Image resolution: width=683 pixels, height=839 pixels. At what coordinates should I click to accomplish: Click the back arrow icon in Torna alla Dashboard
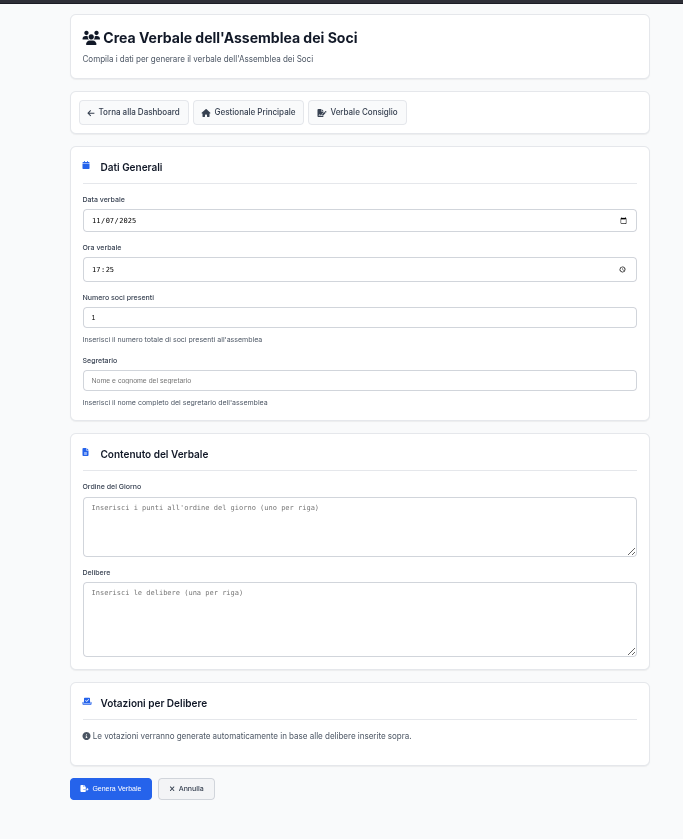[x=90, y=113]
